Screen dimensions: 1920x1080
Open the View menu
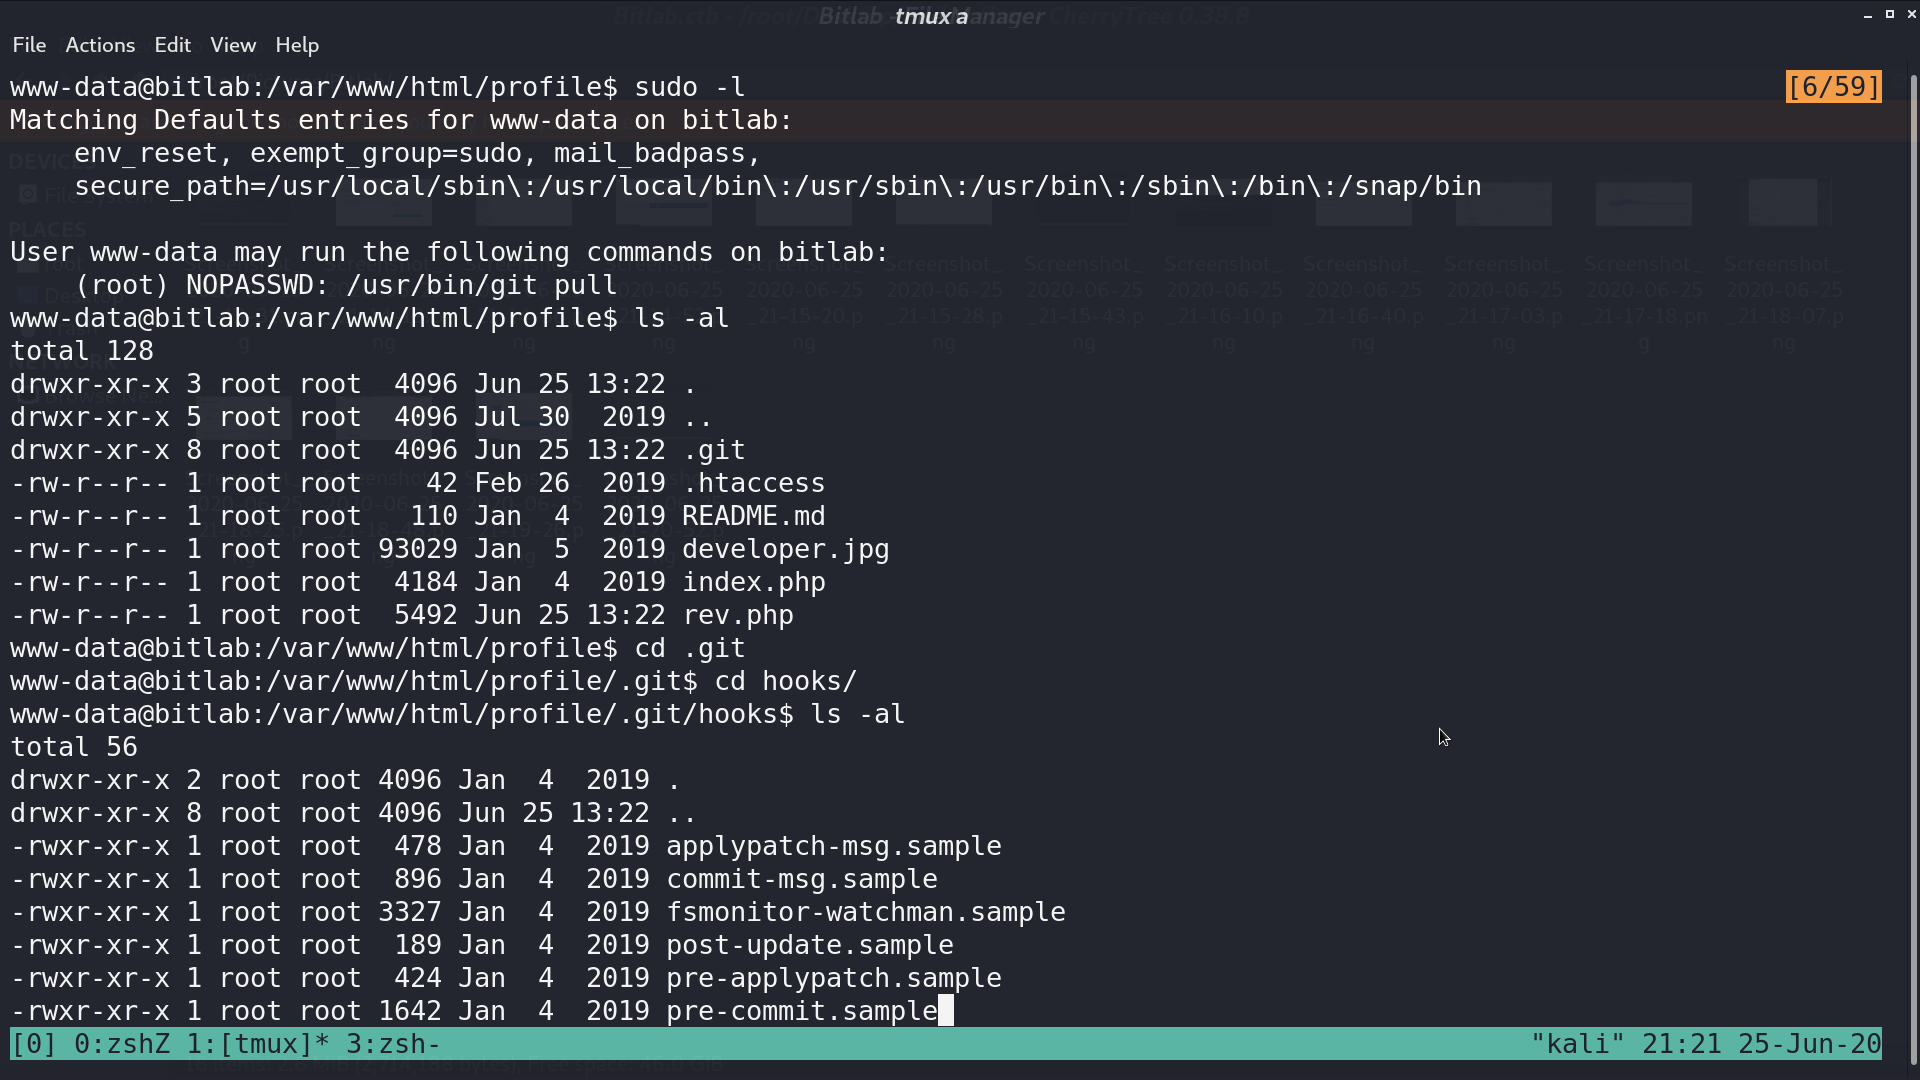(x=233, y=45)
